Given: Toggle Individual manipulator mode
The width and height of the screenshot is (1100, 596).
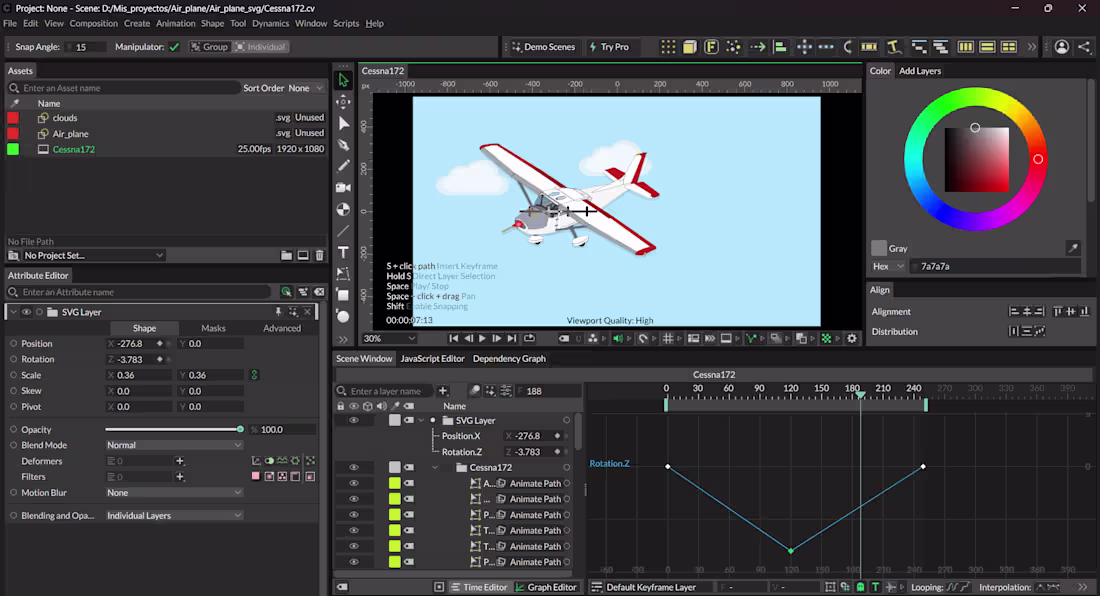Looking at the screenshot, I should pyautogui.click(x=260, y=47).
